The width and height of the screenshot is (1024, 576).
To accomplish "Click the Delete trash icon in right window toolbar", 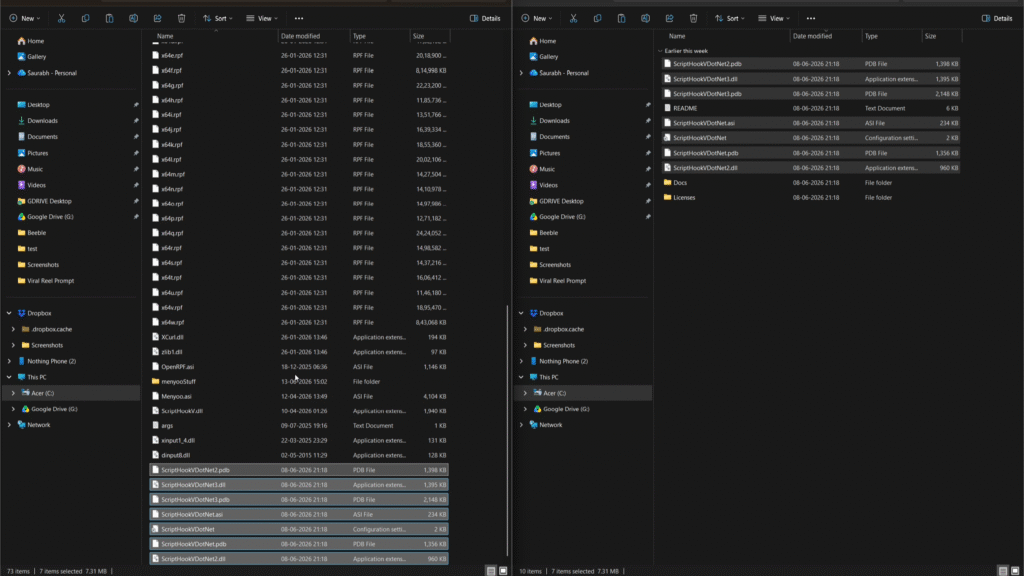I will 694,18.
